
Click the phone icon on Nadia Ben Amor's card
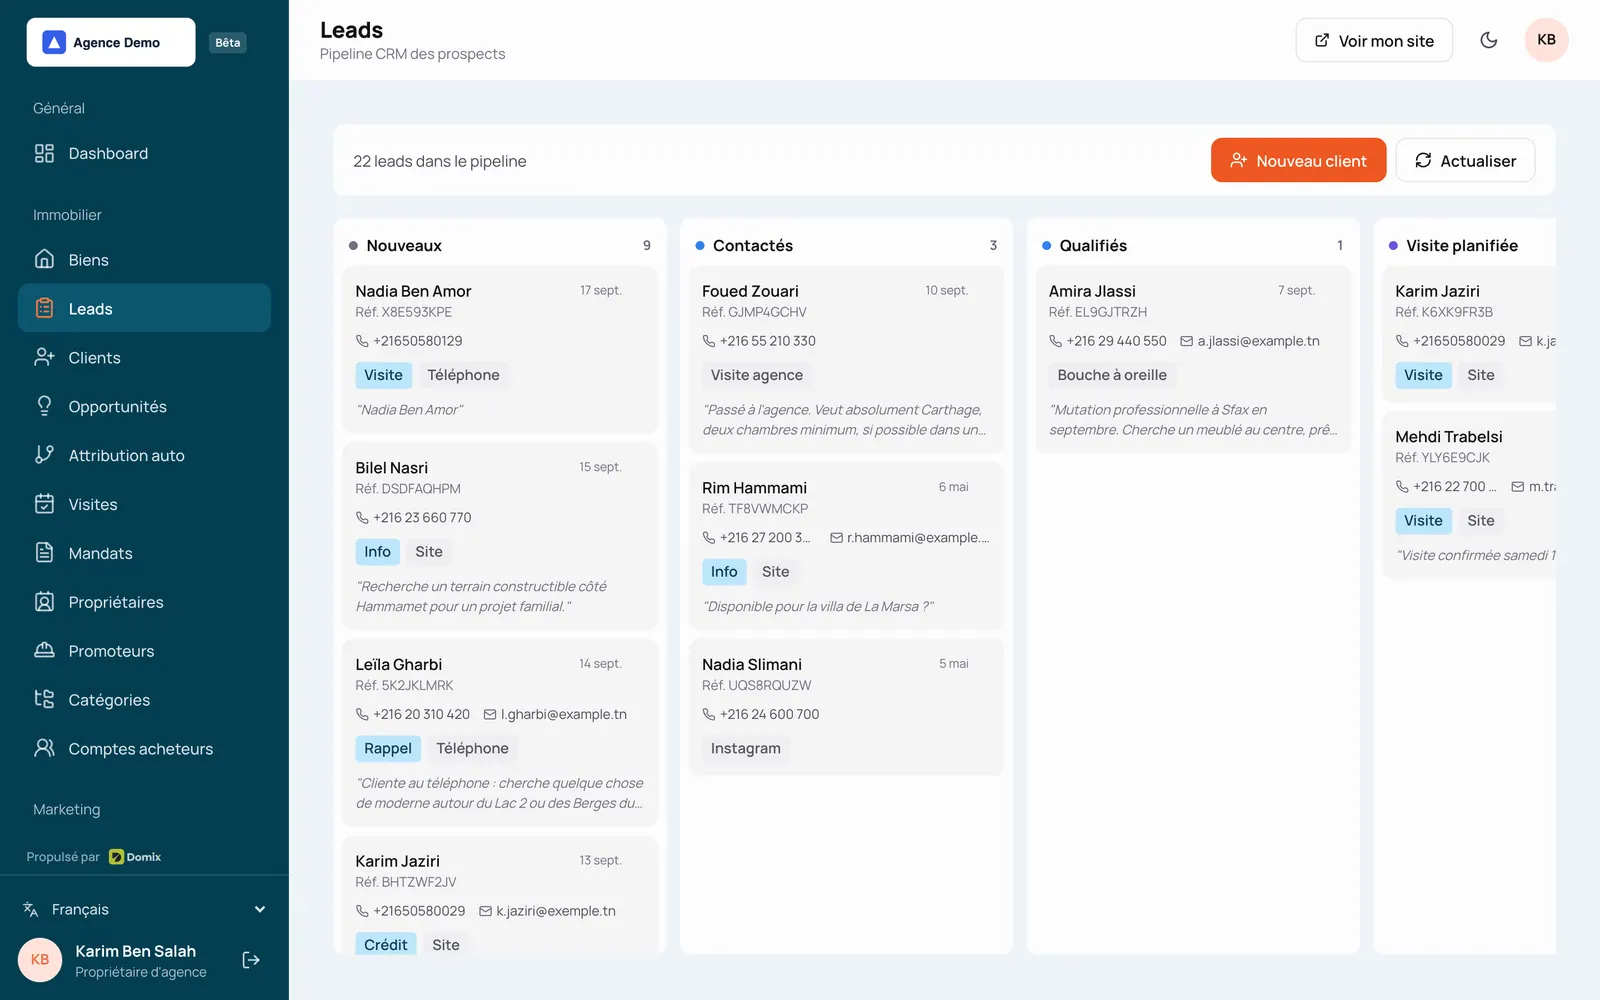[x=362, y=341]
